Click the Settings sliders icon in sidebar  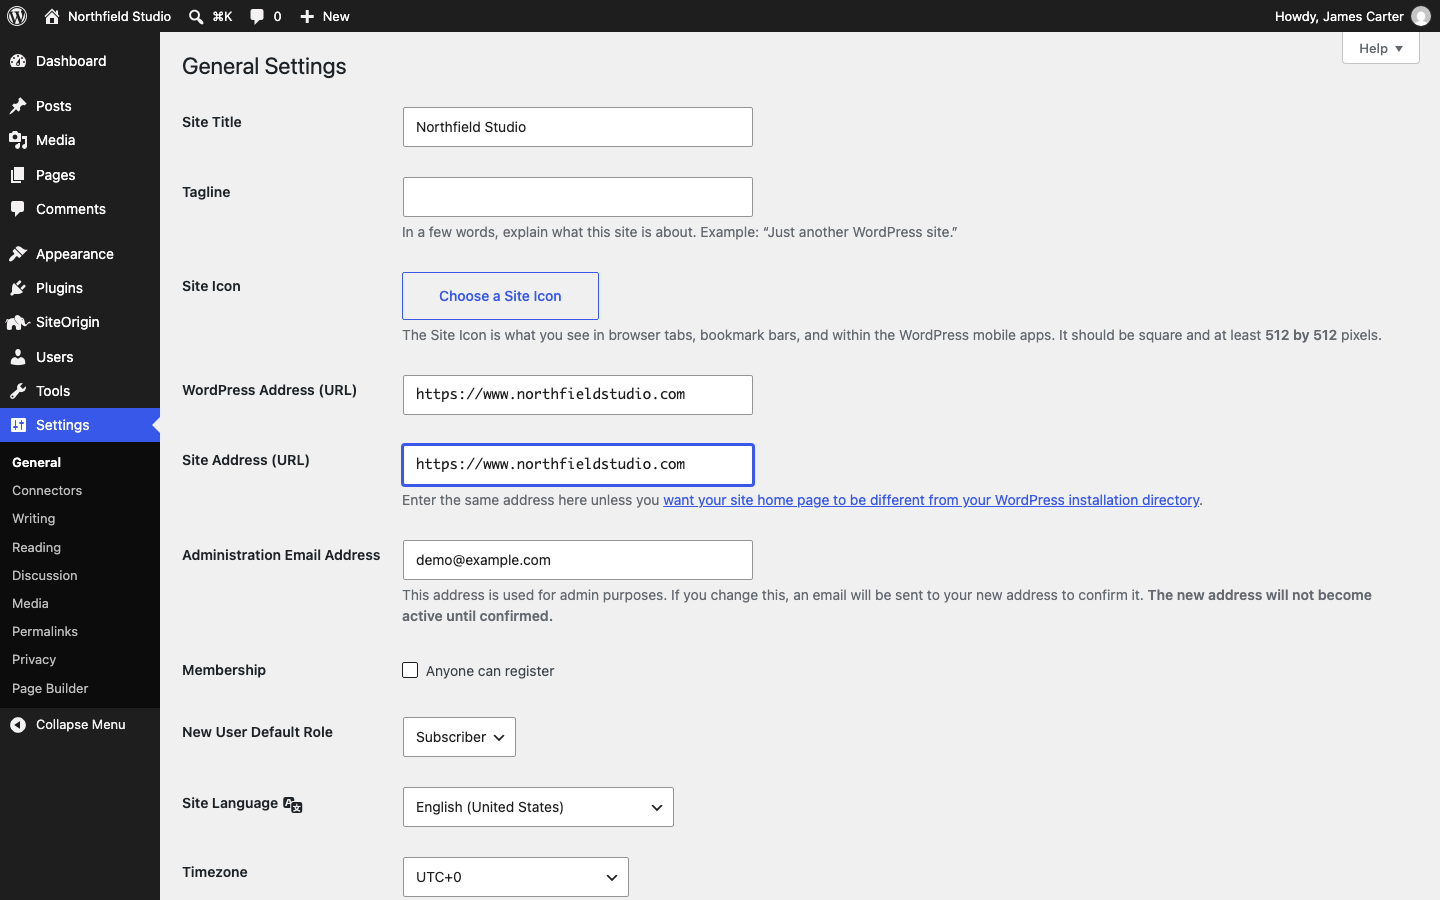(18, 425)
